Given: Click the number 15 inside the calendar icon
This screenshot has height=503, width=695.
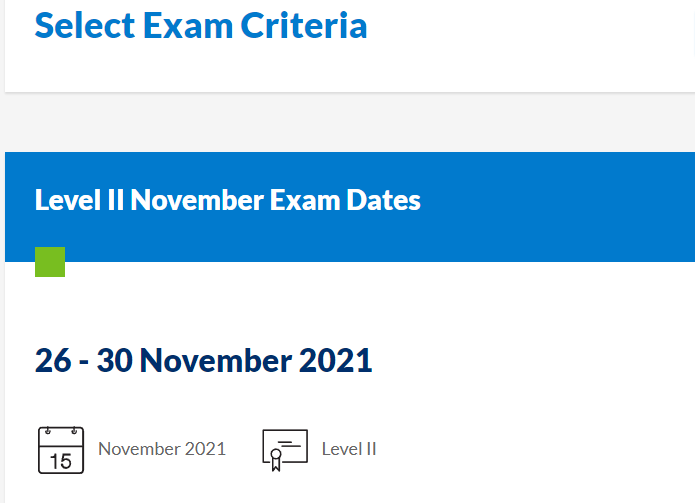Looking at the screenshot, I should [x=61, y=460].
